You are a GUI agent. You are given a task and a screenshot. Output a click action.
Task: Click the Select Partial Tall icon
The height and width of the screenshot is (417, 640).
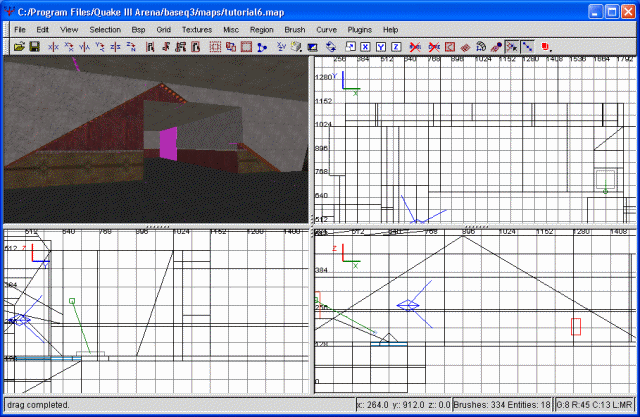[181, 47]
